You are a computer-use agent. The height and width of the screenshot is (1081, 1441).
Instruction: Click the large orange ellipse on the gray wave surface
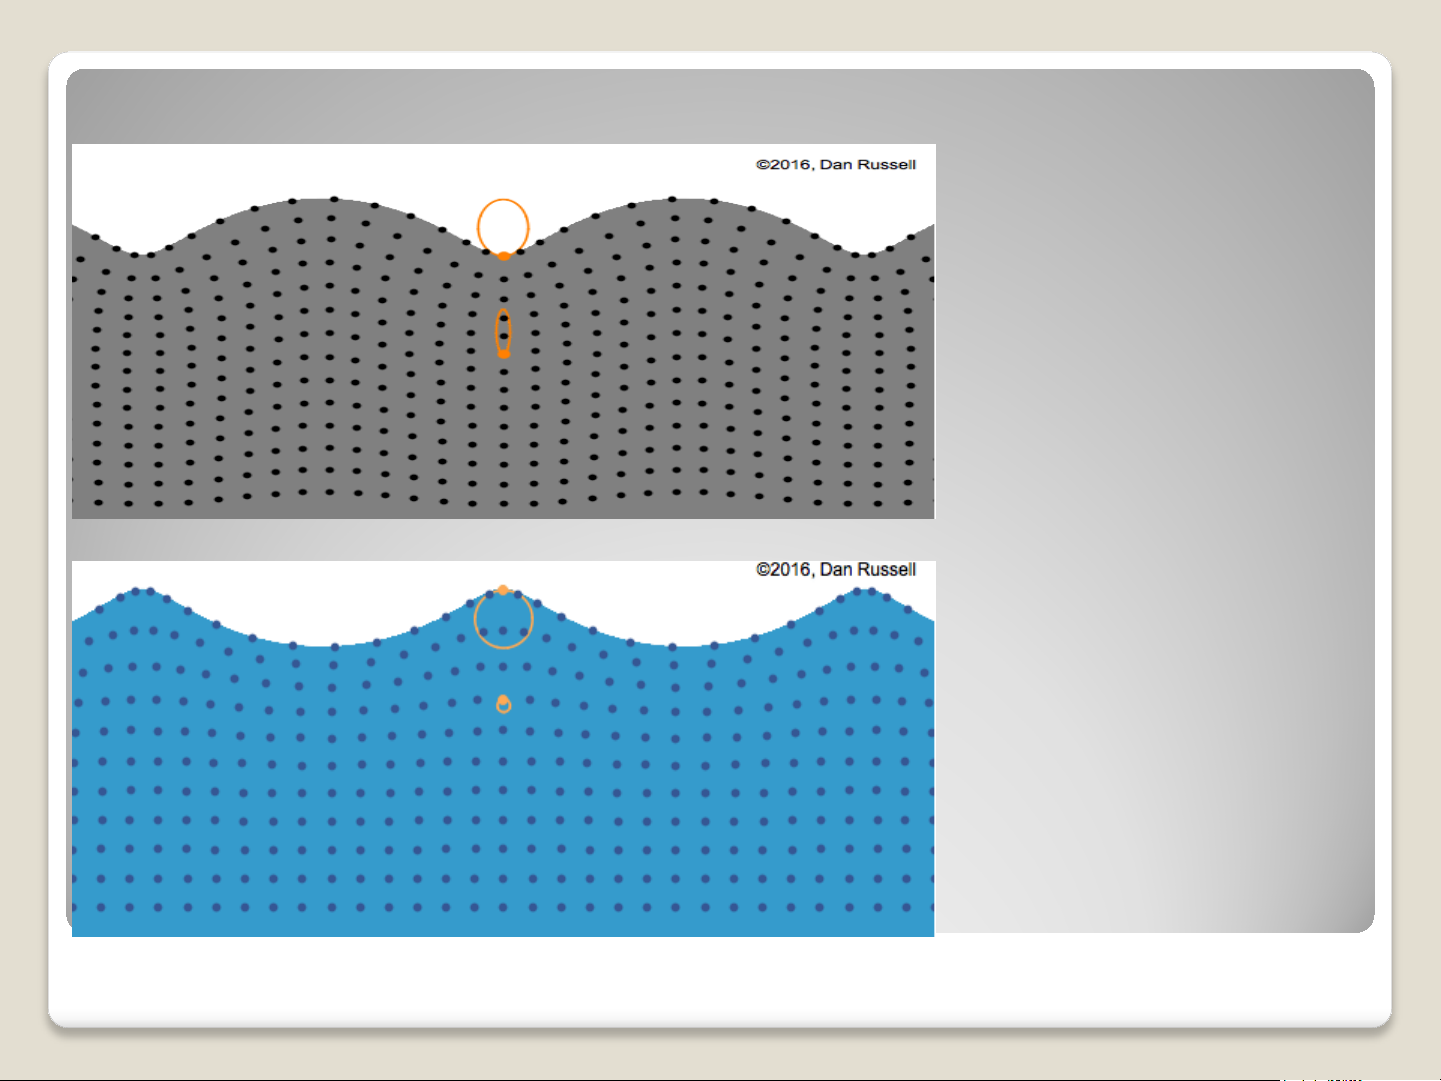coord(503,228)
